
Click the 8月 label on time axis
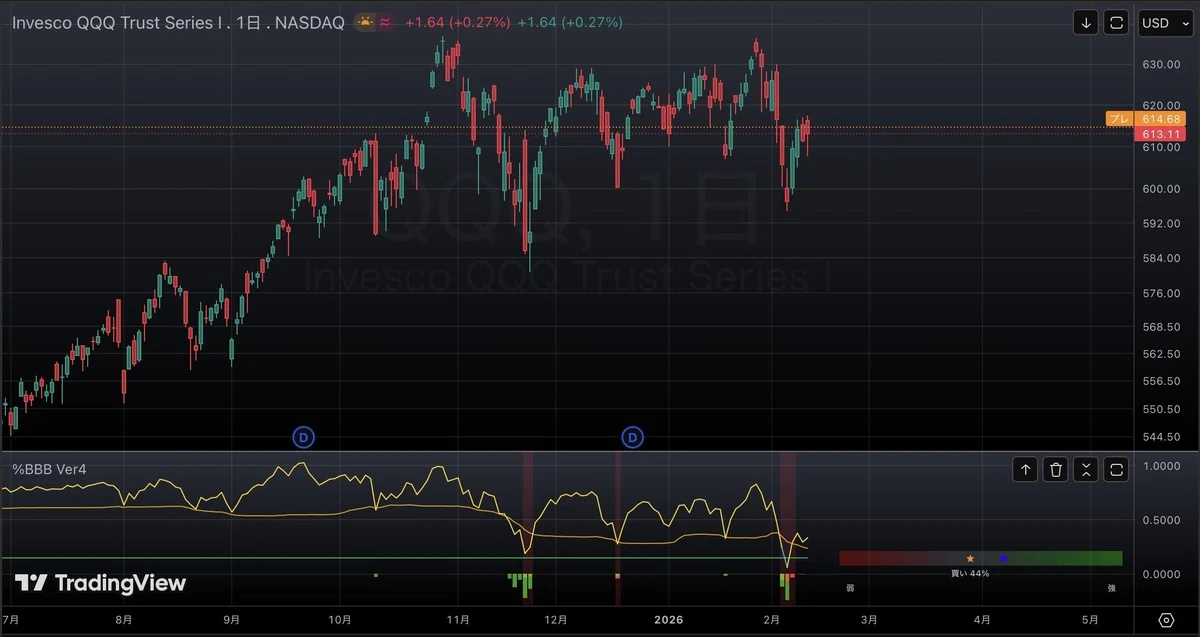point(124,620)
